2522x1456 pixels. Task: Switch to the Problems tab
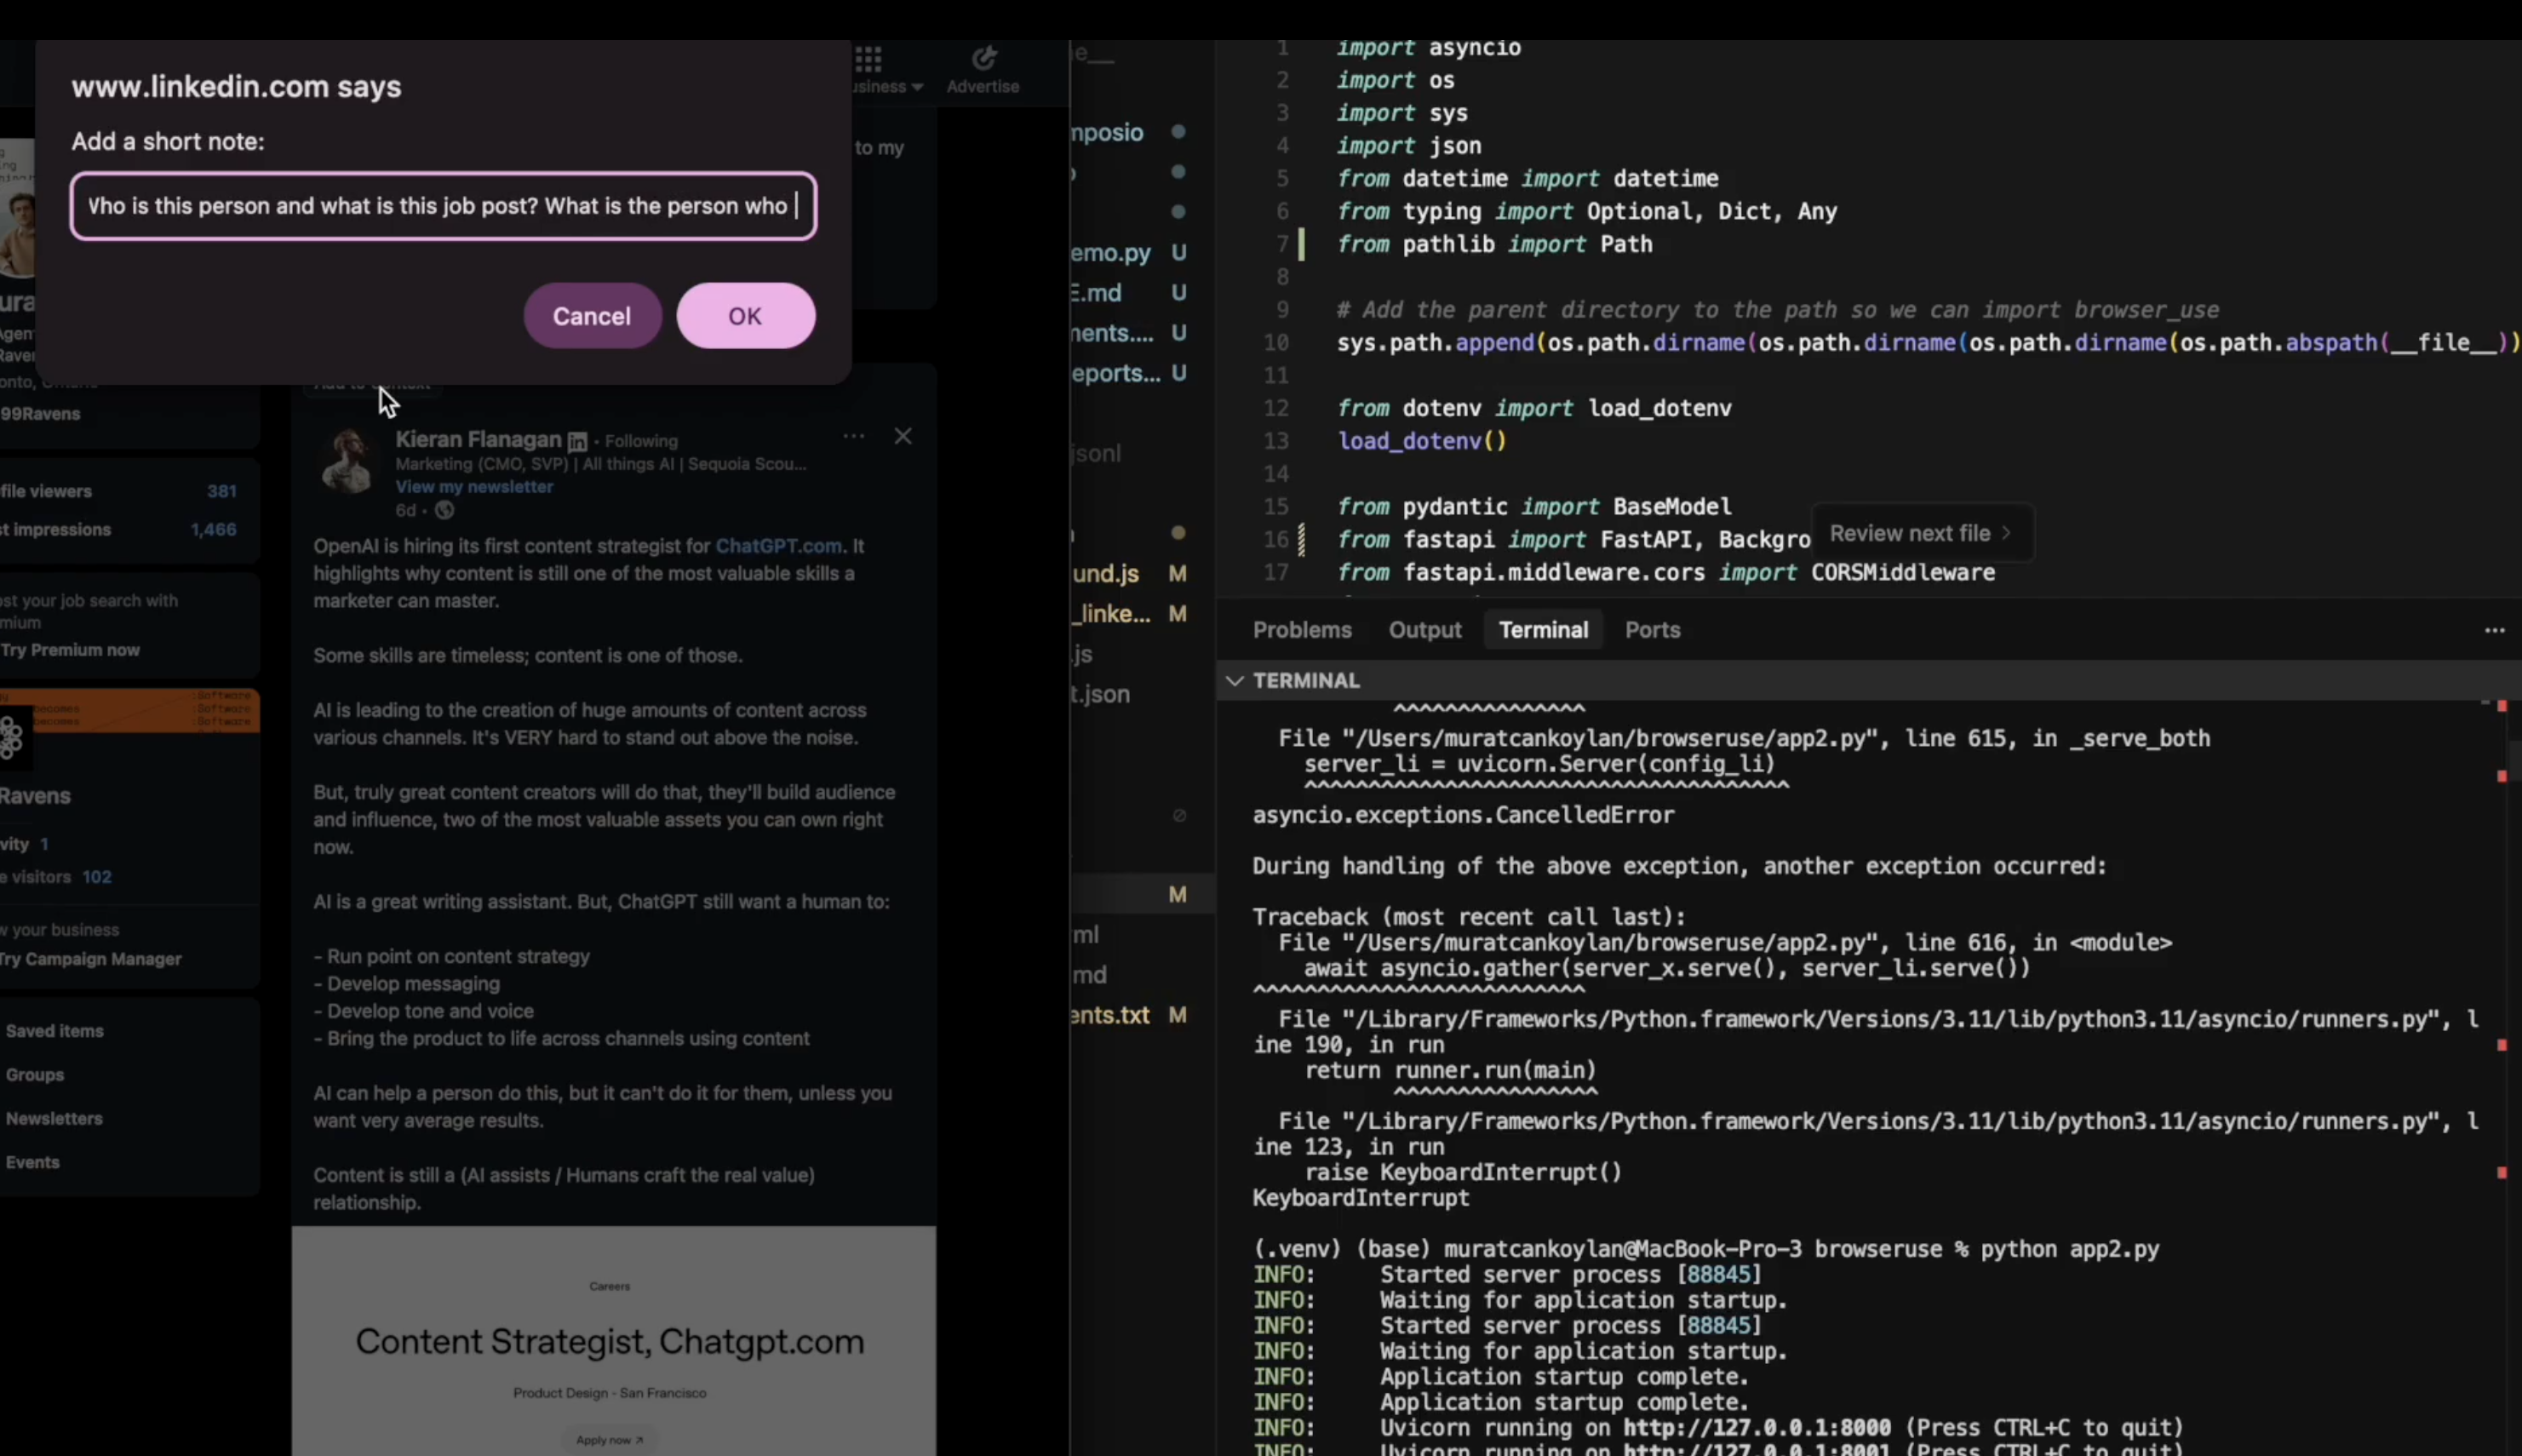point(1302,630)
